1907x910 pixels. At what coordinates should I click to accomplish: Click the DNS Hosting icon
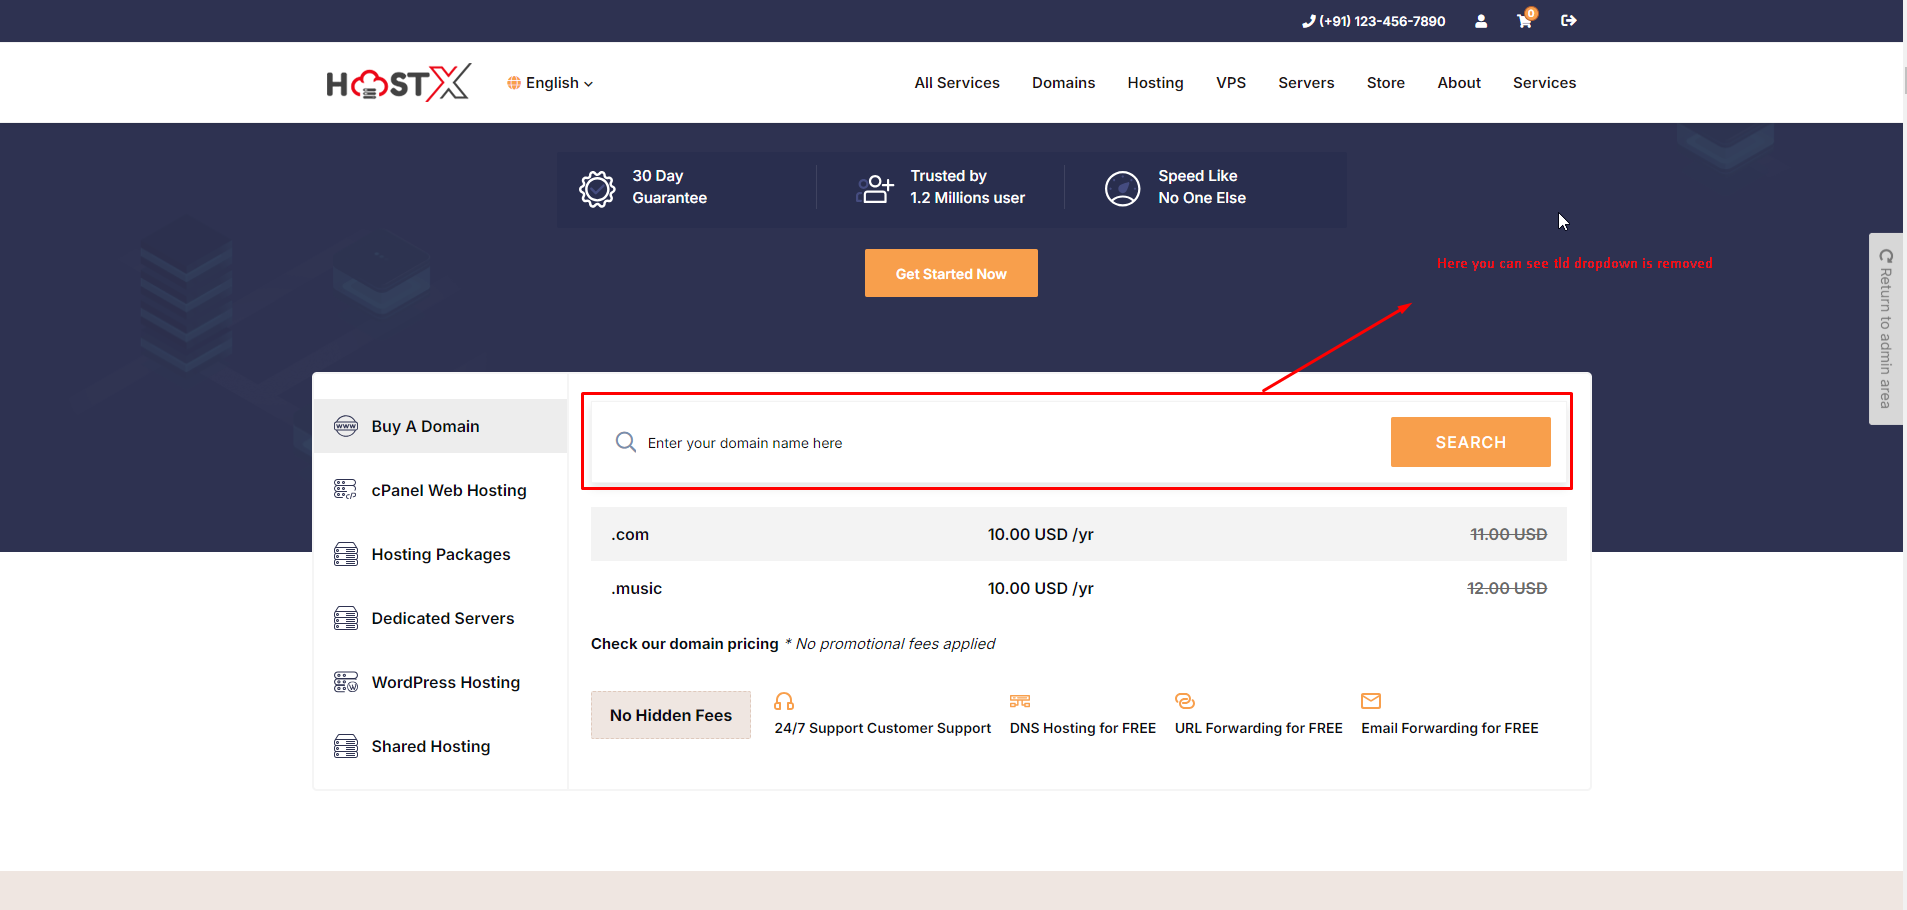click(1020, 701)
